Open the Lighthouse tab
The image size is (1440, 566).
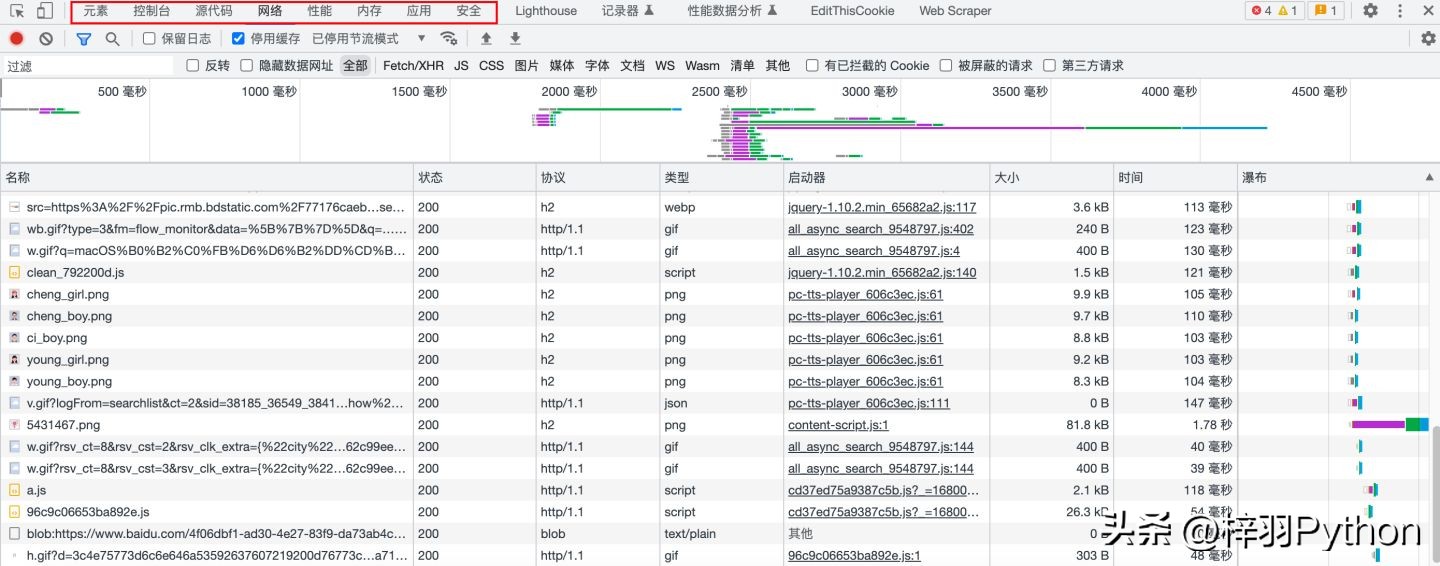[546, 11]
